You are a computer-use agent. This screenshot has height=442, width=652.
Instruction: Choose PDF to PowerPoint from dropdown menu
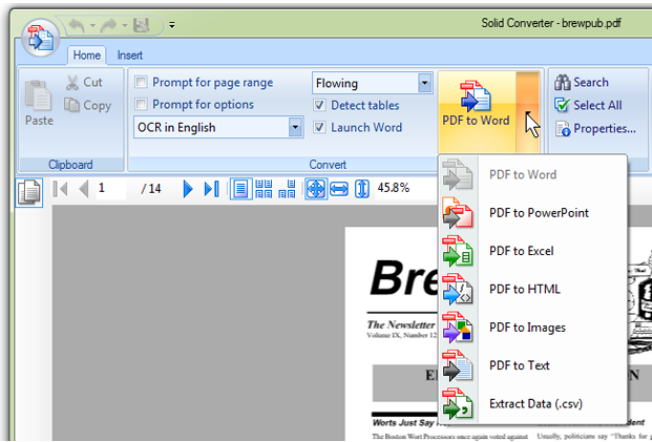pyautogui.click(x=533, y=213)
